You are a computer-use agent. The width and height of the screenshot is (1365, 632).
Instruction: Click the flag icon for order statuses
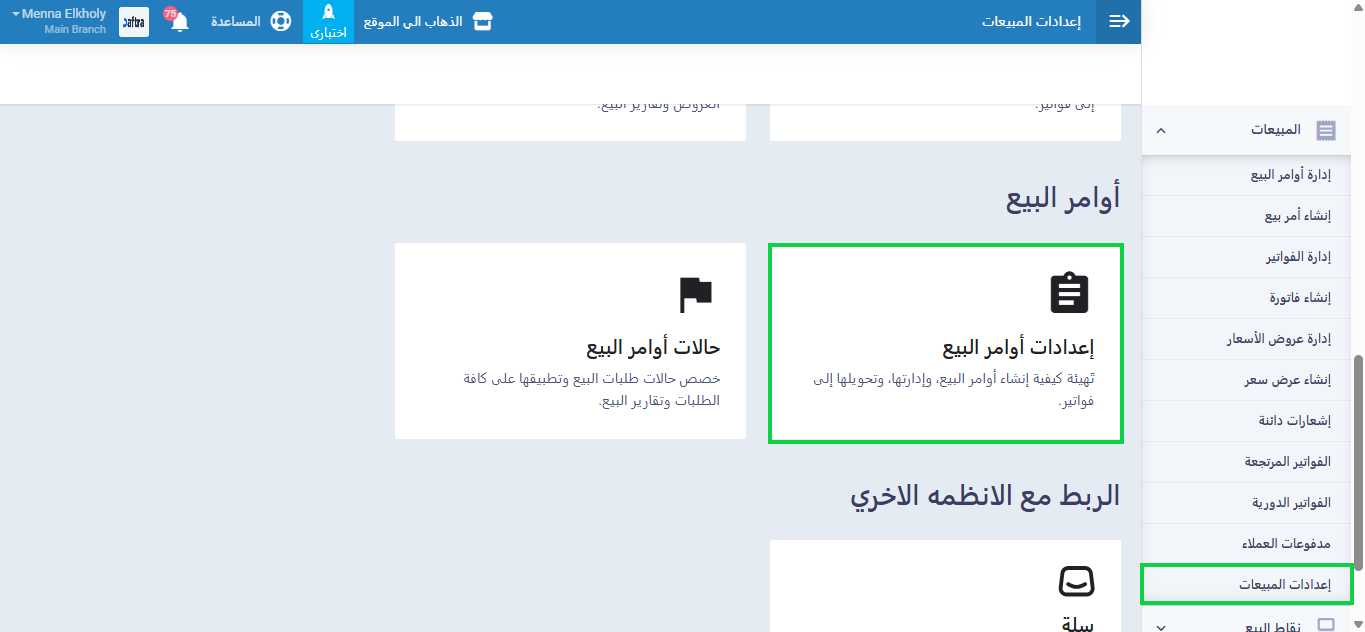695,293
